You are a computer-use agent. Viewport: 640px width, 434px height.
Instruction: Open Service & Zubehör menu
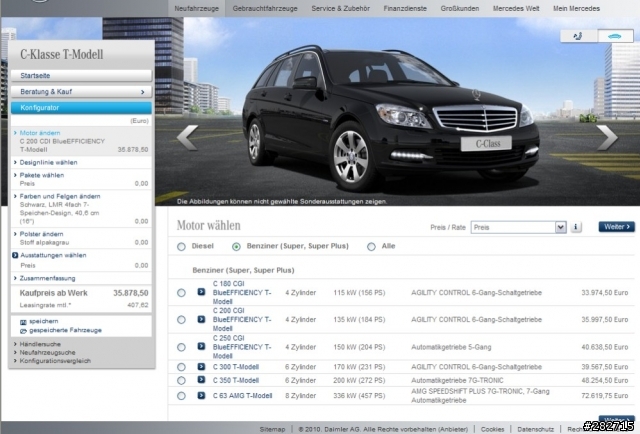pyautogui.click(x=340, y=9)
